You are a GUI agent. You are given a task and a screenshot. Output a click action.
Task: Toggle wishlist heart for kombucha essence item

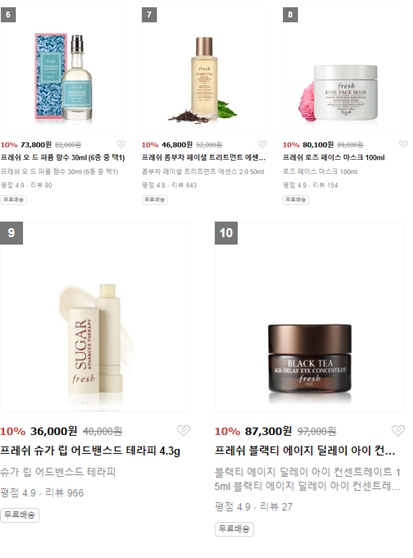[263, 144]
